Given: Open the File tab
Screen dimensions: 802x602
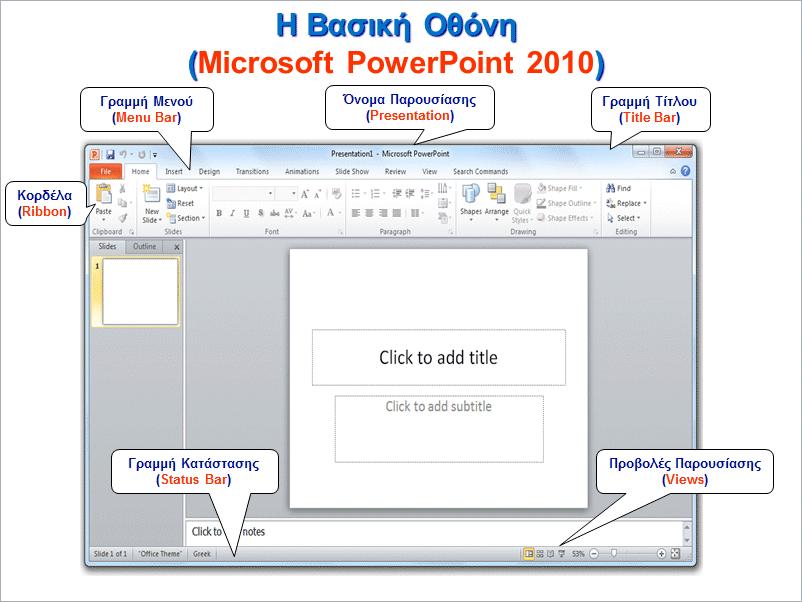Looking at the screenshot, I should click(105, 171).
